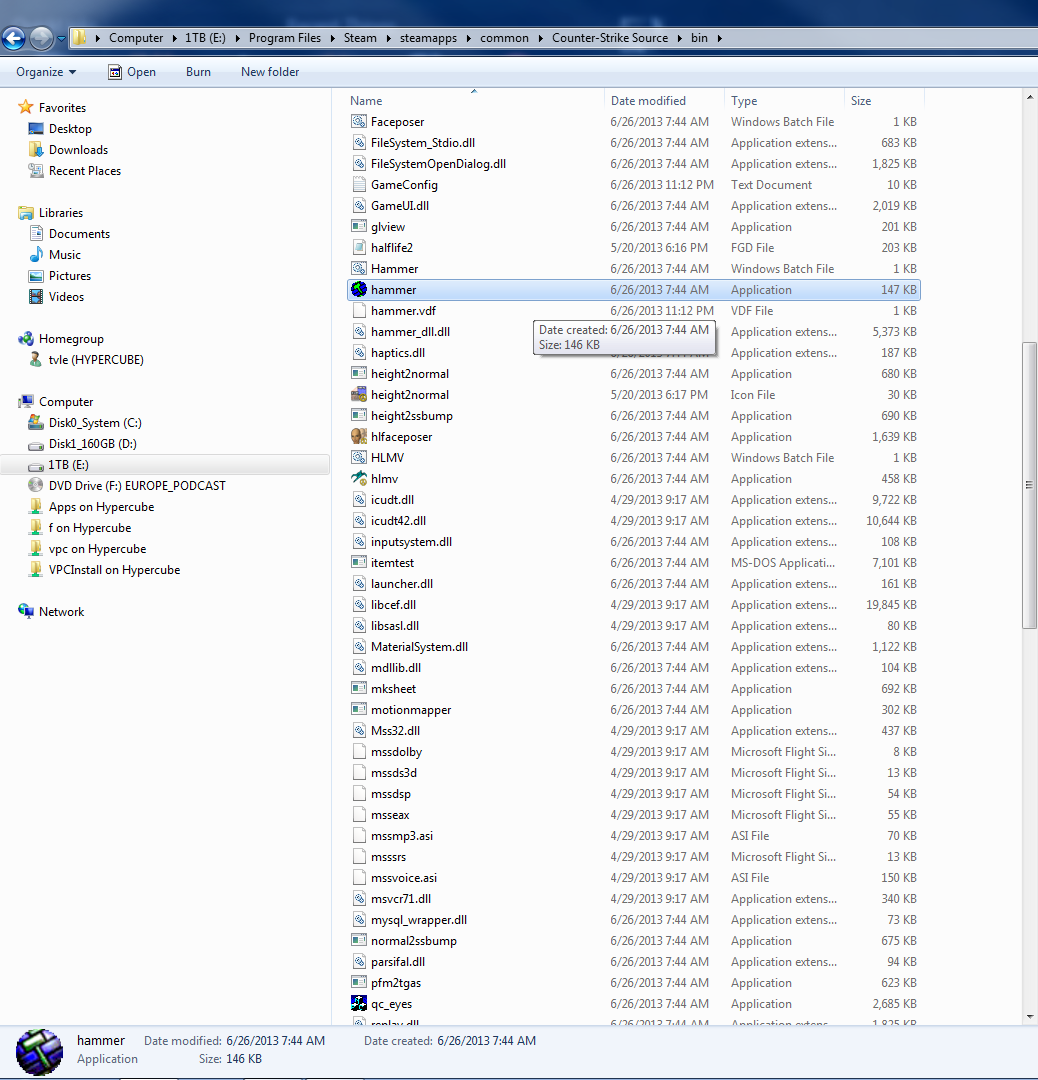Select Apps on Hypercube network location
The image size is (1038, 1080).
click(101, 507)
